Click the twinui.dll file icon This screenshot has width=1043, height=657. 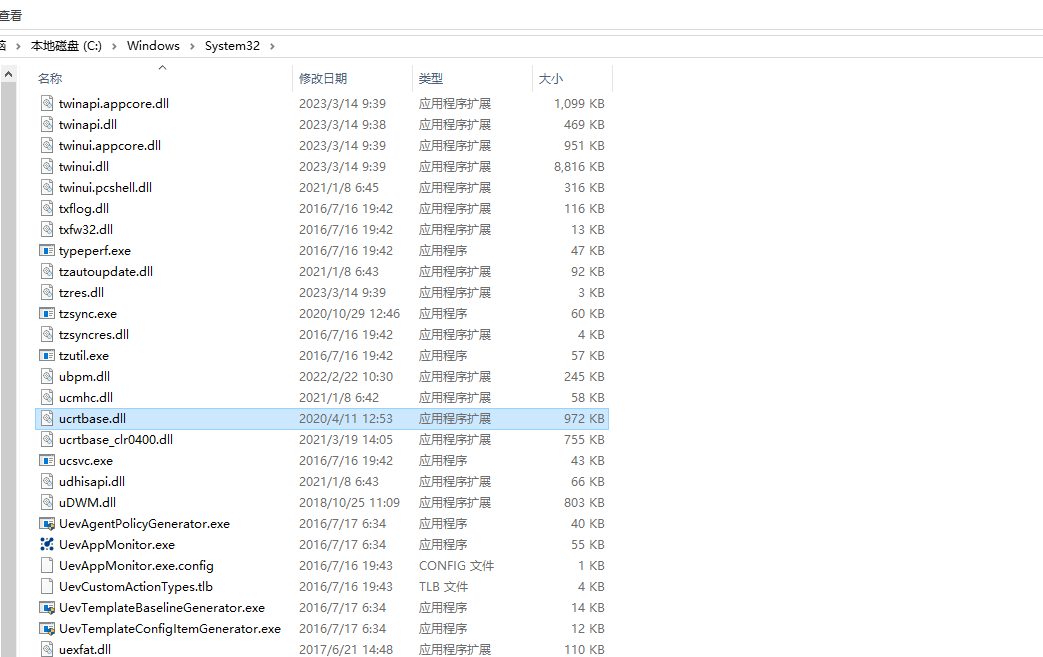[46, 166]
